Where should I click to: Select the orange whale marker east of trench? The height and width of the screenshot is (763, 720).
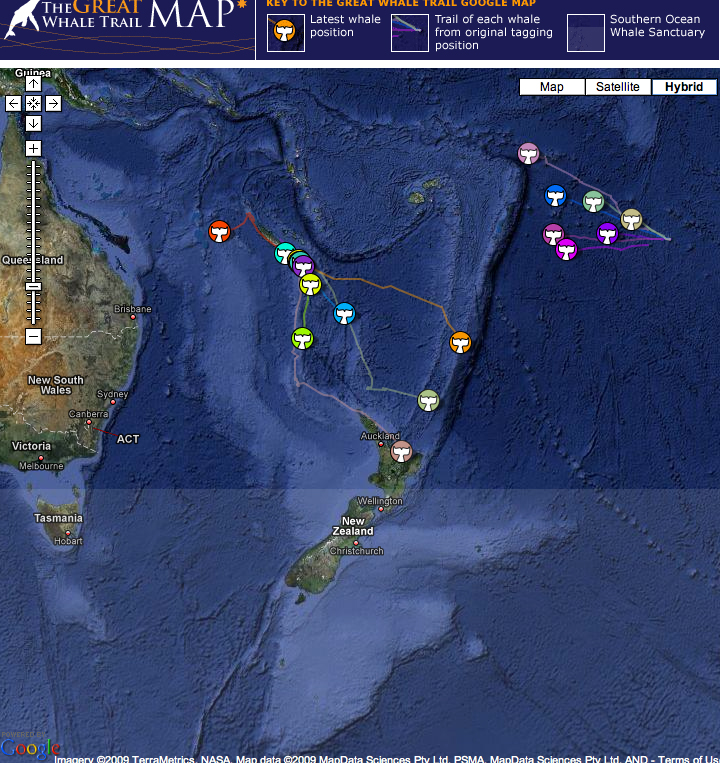tap(460, 343)
